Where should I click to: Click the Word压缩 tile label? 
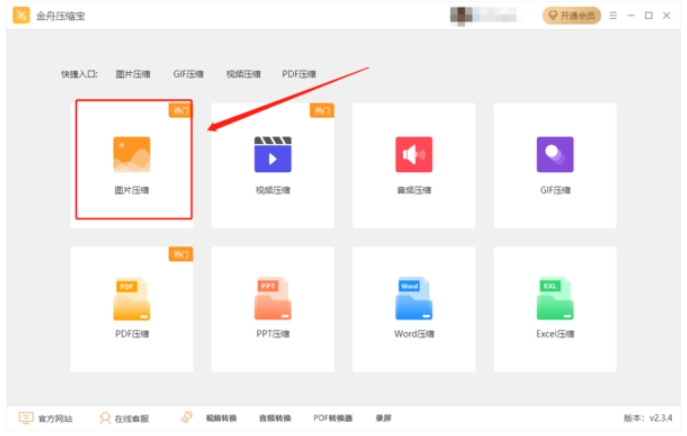click(x=414, y=334)
